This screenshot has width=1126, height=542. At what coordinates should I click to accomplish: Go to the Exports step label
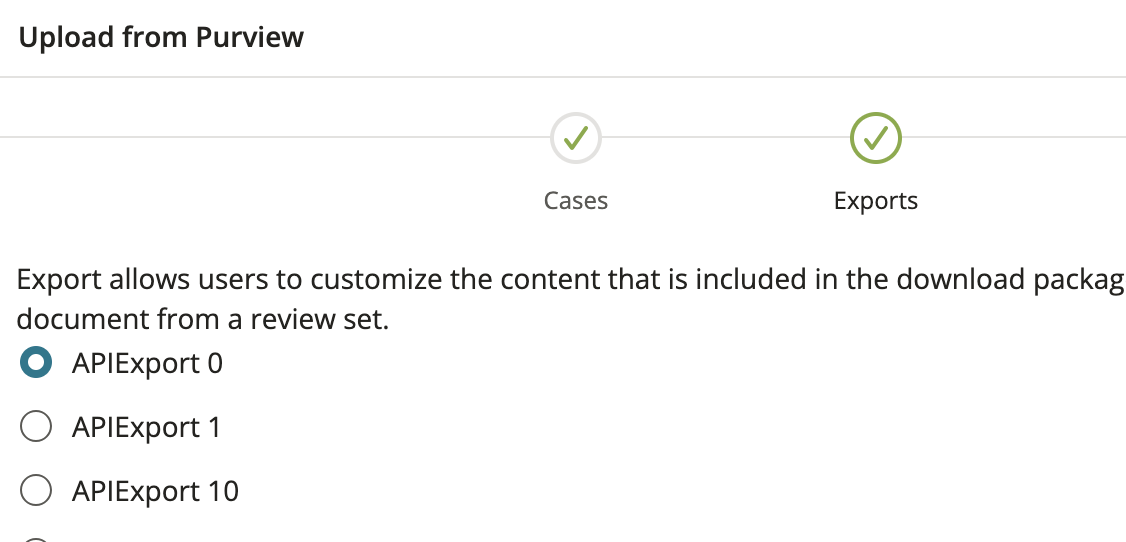click(x=875, y=200)
